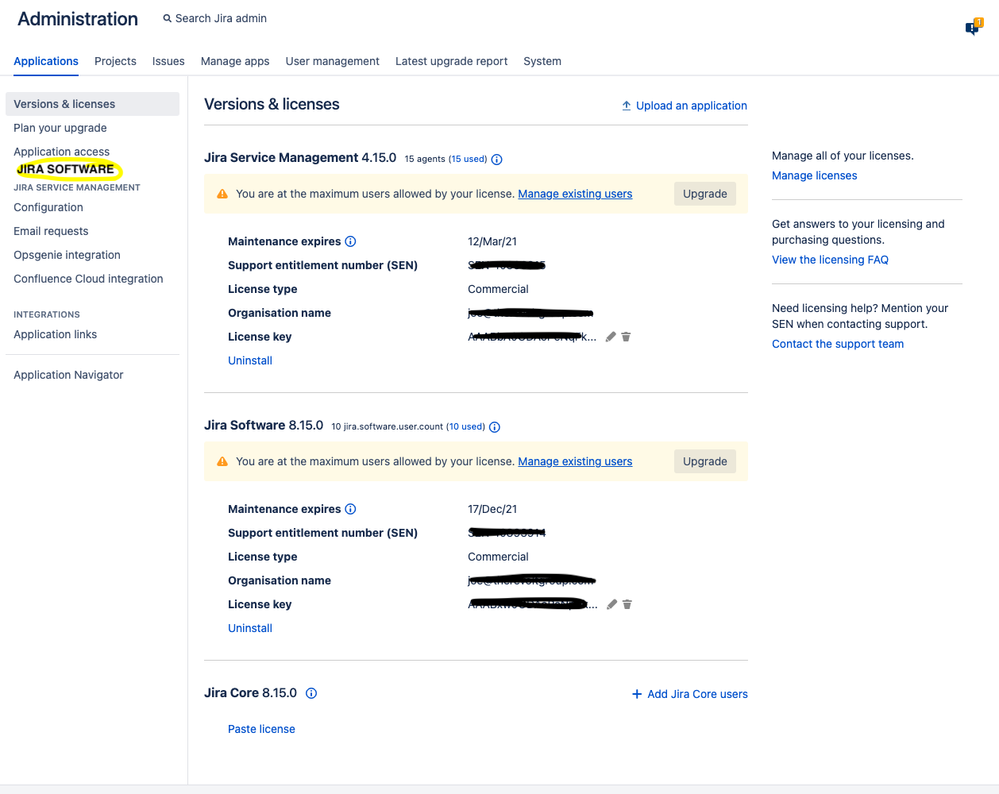999x794 pixels.
Task: Click Manage existing users in Jira Software warning
Action: (575, 461)
